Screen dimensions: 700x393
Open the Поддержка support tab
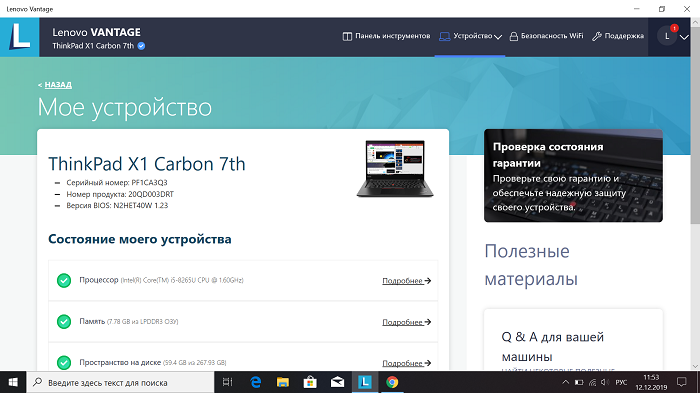[618, 36]
